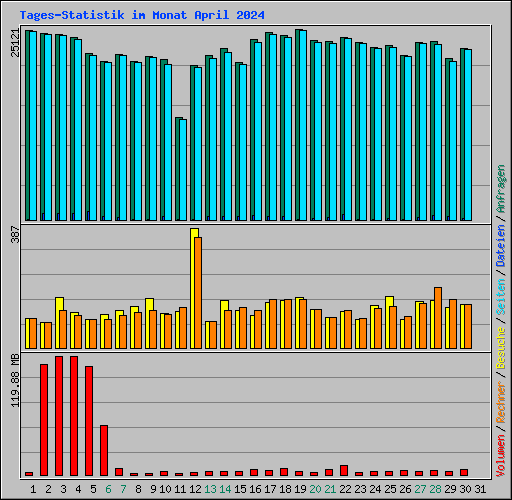Click the 25121 axis value label
This screenshot has height=500, width=512.
[x=15, y=43]
